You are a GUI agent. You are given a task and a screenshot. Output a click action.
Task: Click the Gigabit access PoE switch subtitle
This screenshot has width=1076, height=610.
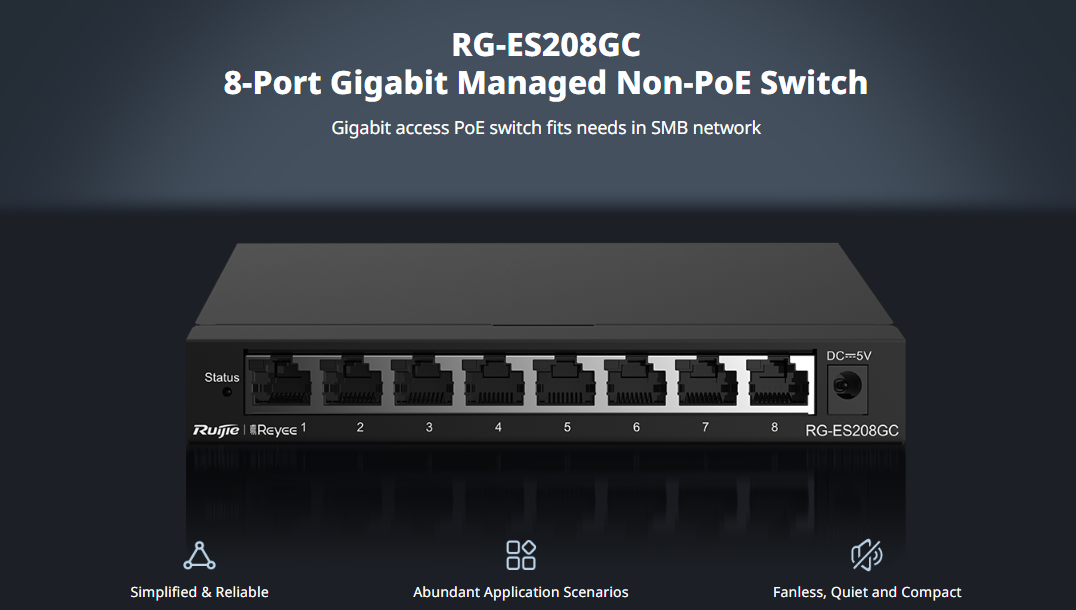coord(546,128)
